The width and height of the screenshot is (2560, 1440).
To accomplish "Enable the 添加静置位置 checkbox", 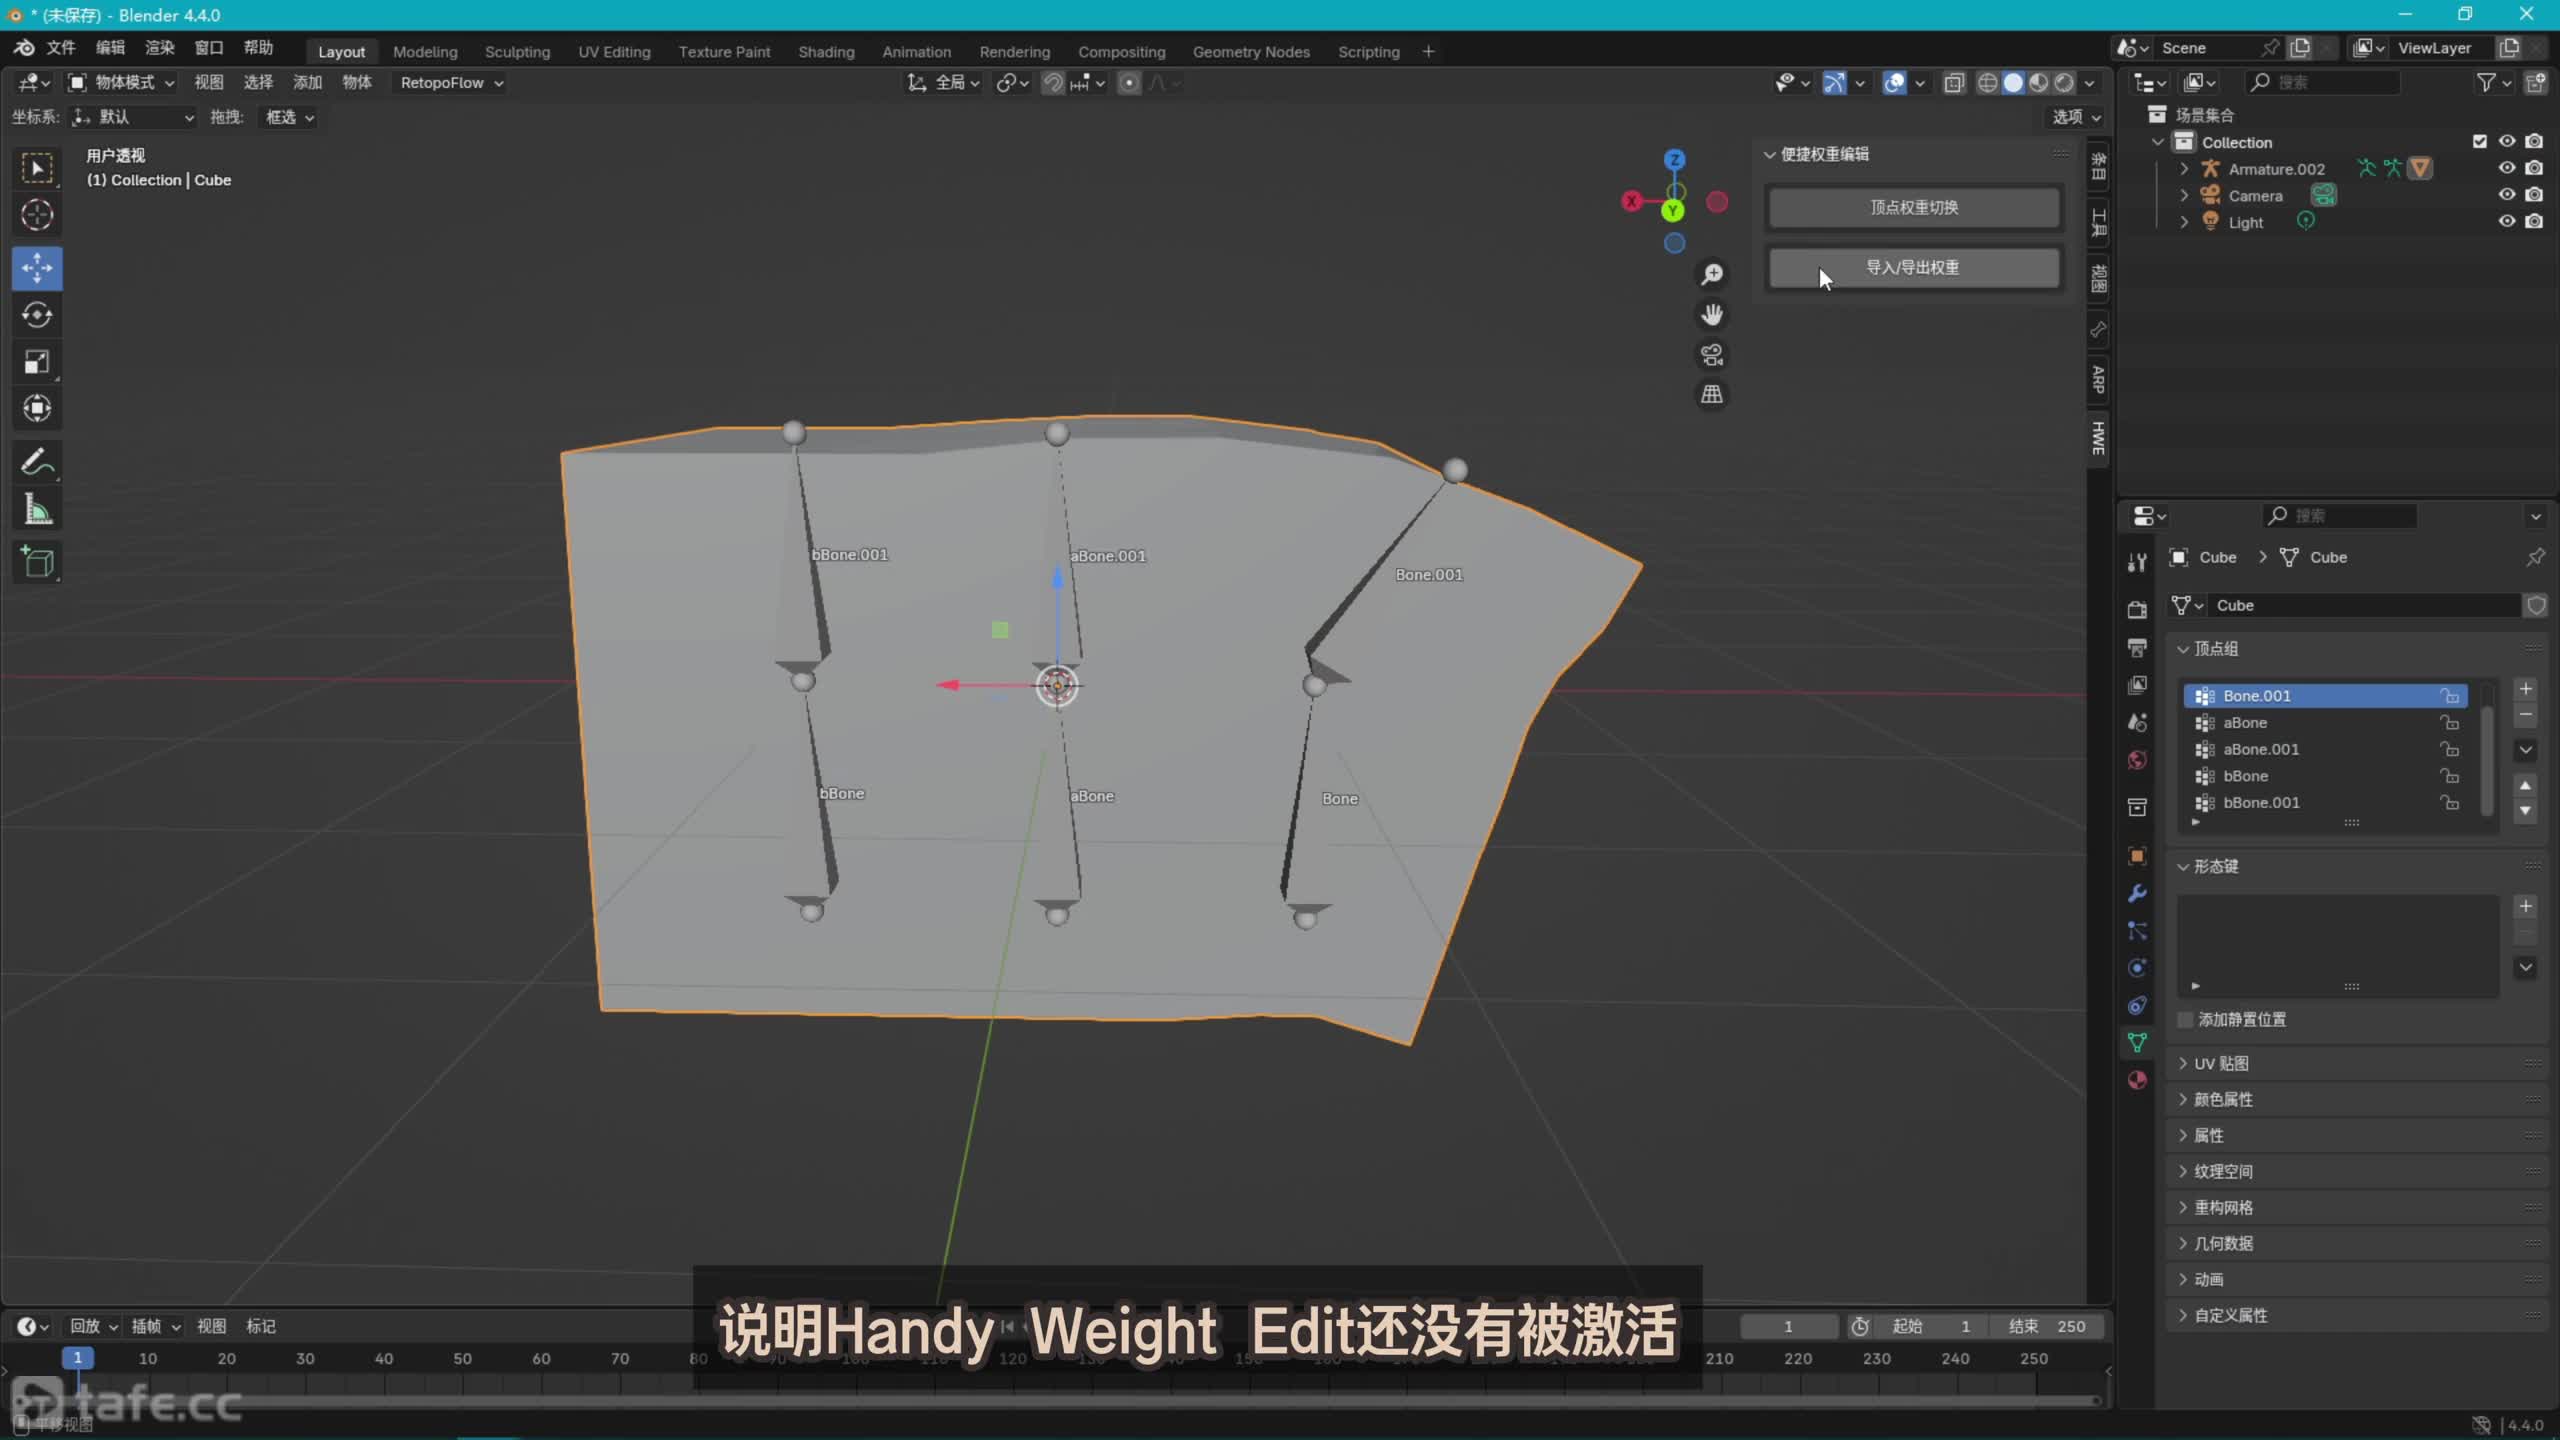I will tap(2186, 1019).
